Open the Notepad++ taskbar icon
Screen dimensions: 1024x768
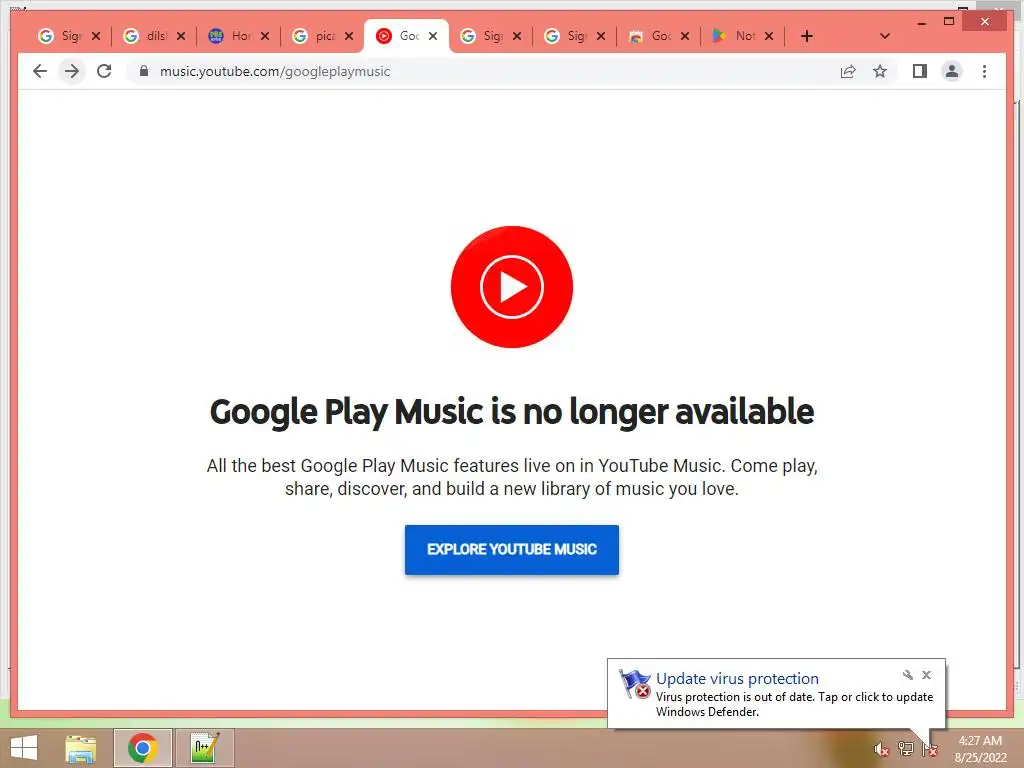coord(204,748)
